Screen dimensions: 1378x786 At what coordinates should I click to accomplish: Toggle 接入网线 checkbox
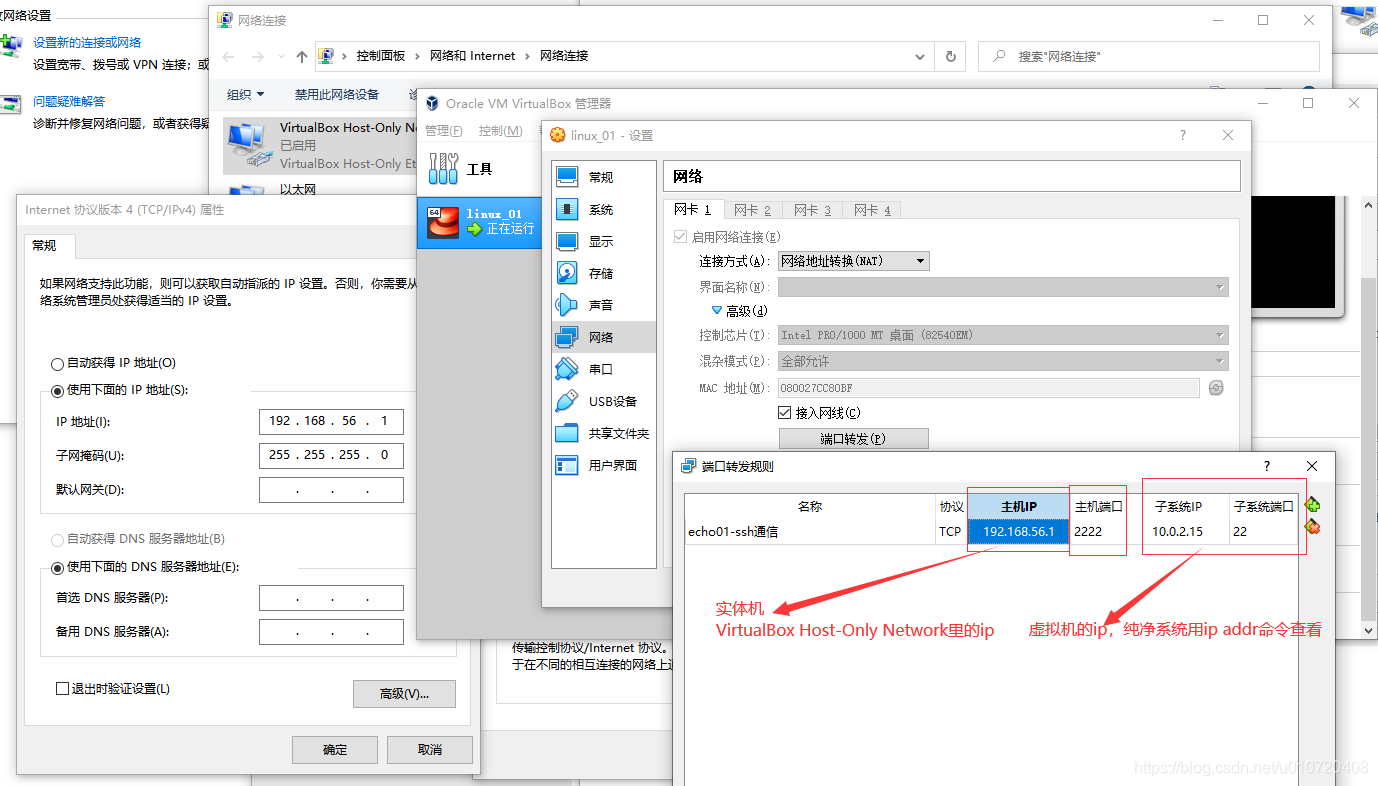click(x=785, y=413)
